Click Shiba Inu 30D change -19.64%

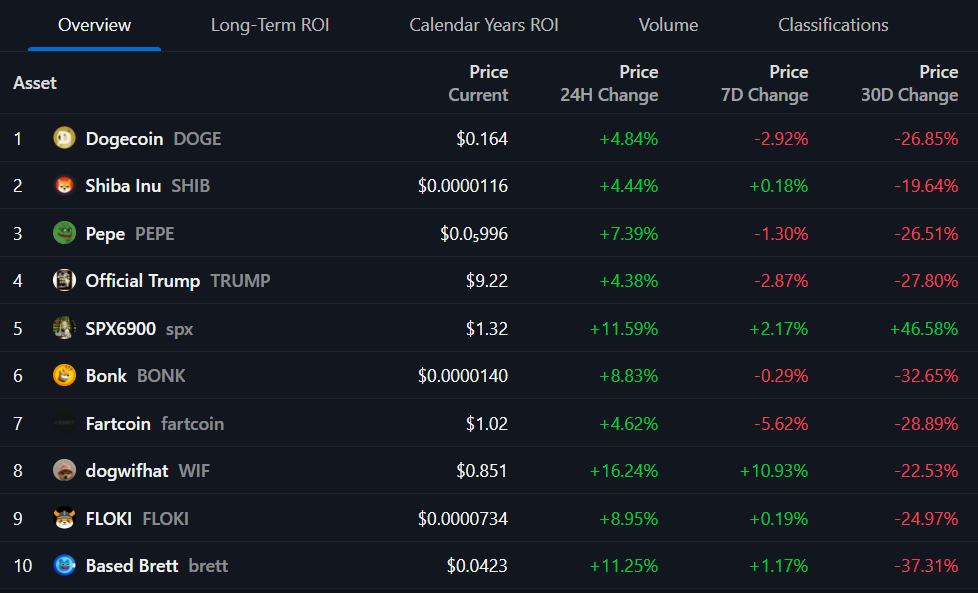click(x=926, y=186)
